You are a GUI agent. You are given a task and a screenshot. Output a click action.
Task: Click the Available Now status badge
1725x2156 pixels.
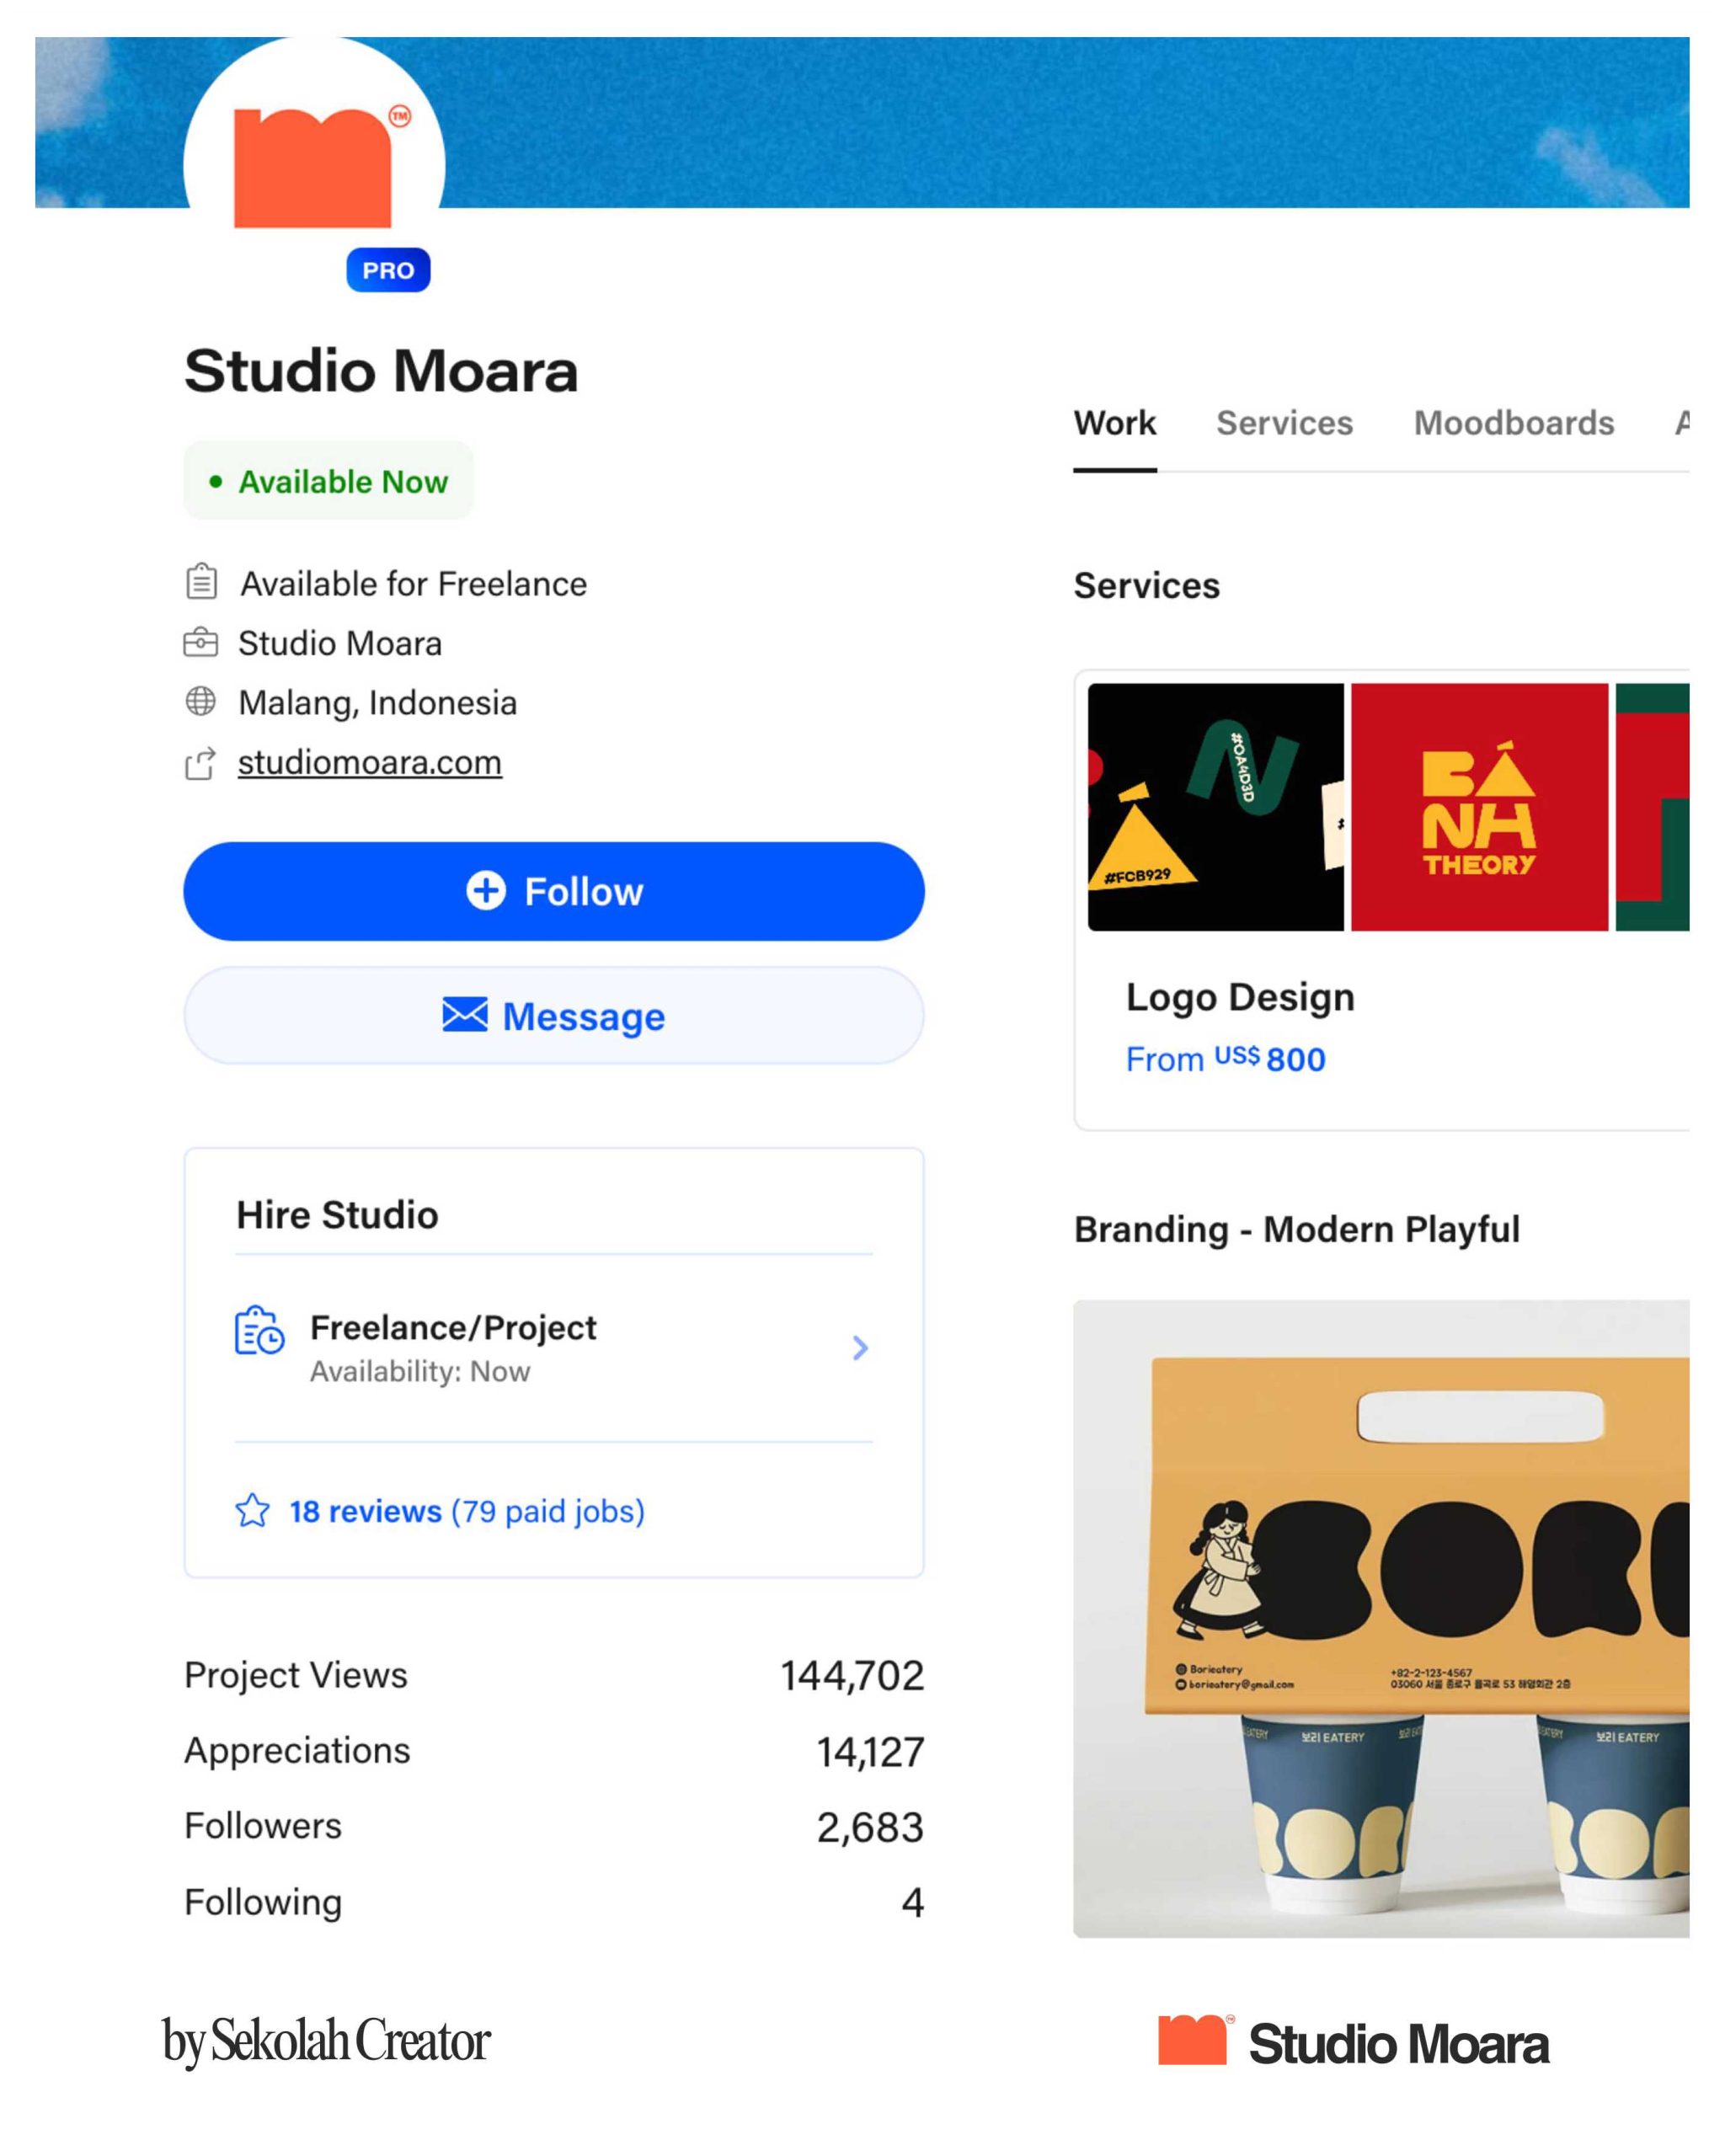[328, 481]
